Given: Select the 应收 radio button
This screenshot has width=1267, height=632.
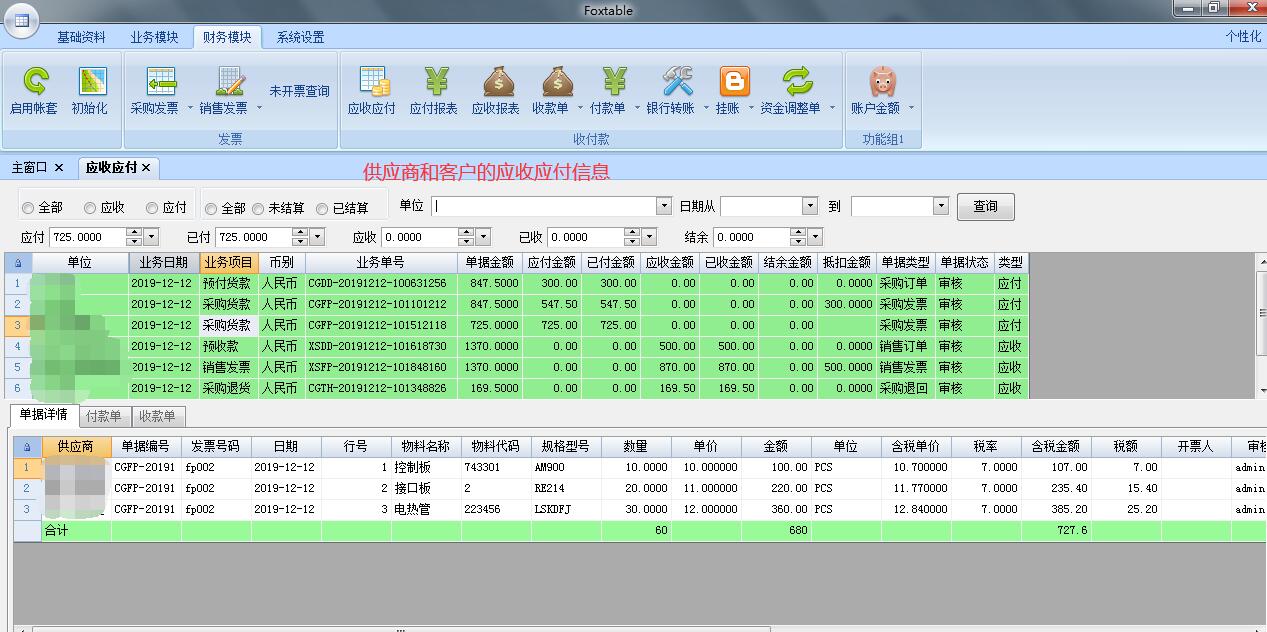Looking at the screenshot, I should (90, 208).
